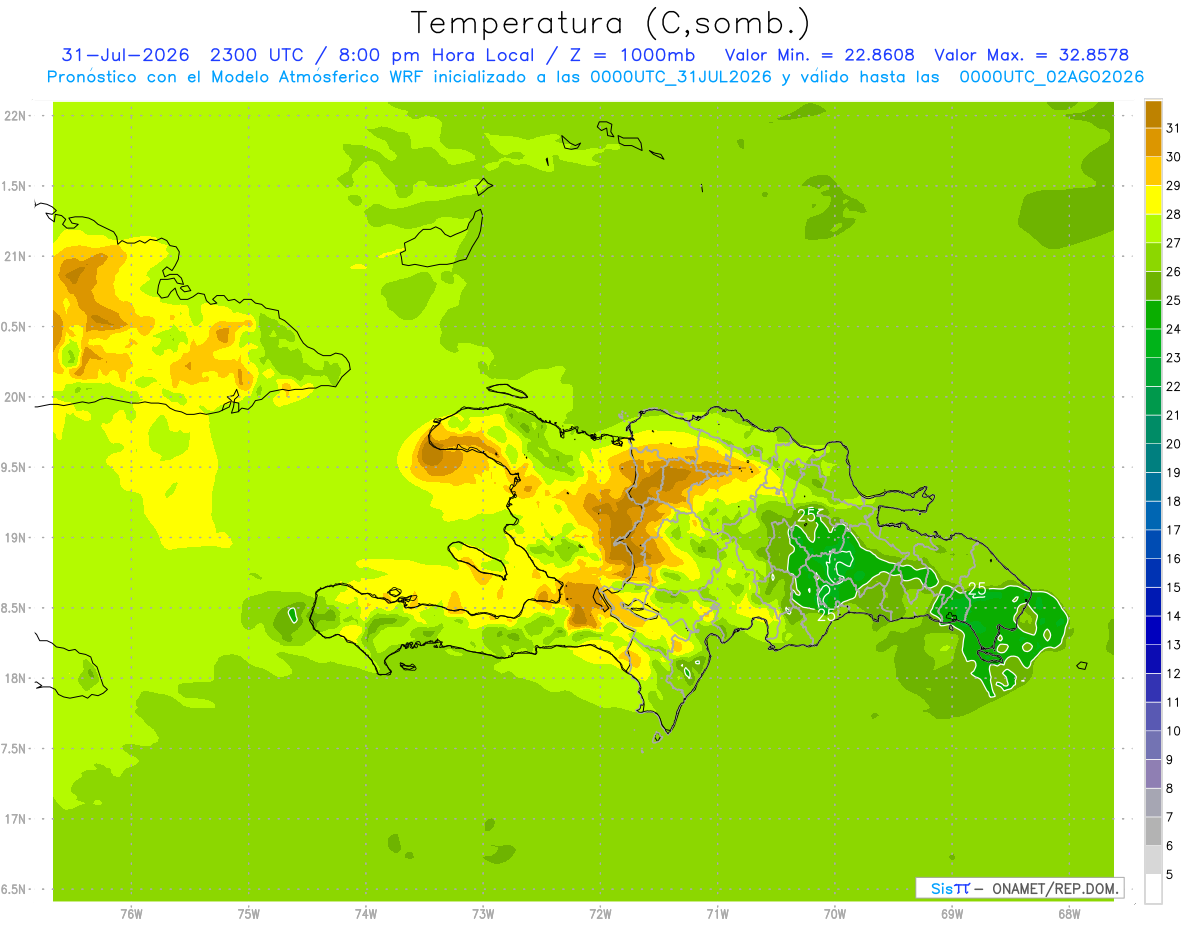The height and width of the screenshot is (927, 1200).
Task: Click legend value 25 on color bar
Action: point(1173,300)
